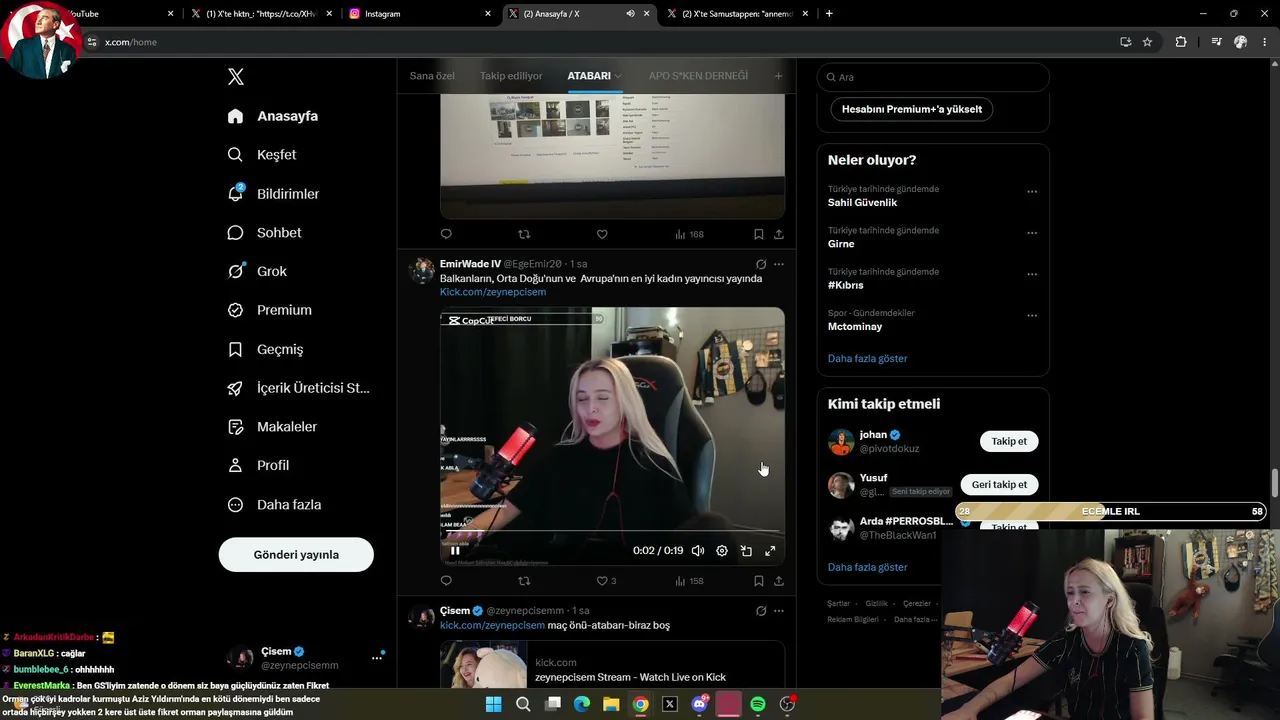Open Geçmiş bookmarks in sidebar
The width and height of the screenshot is (1280, 720).
point(265,349)
